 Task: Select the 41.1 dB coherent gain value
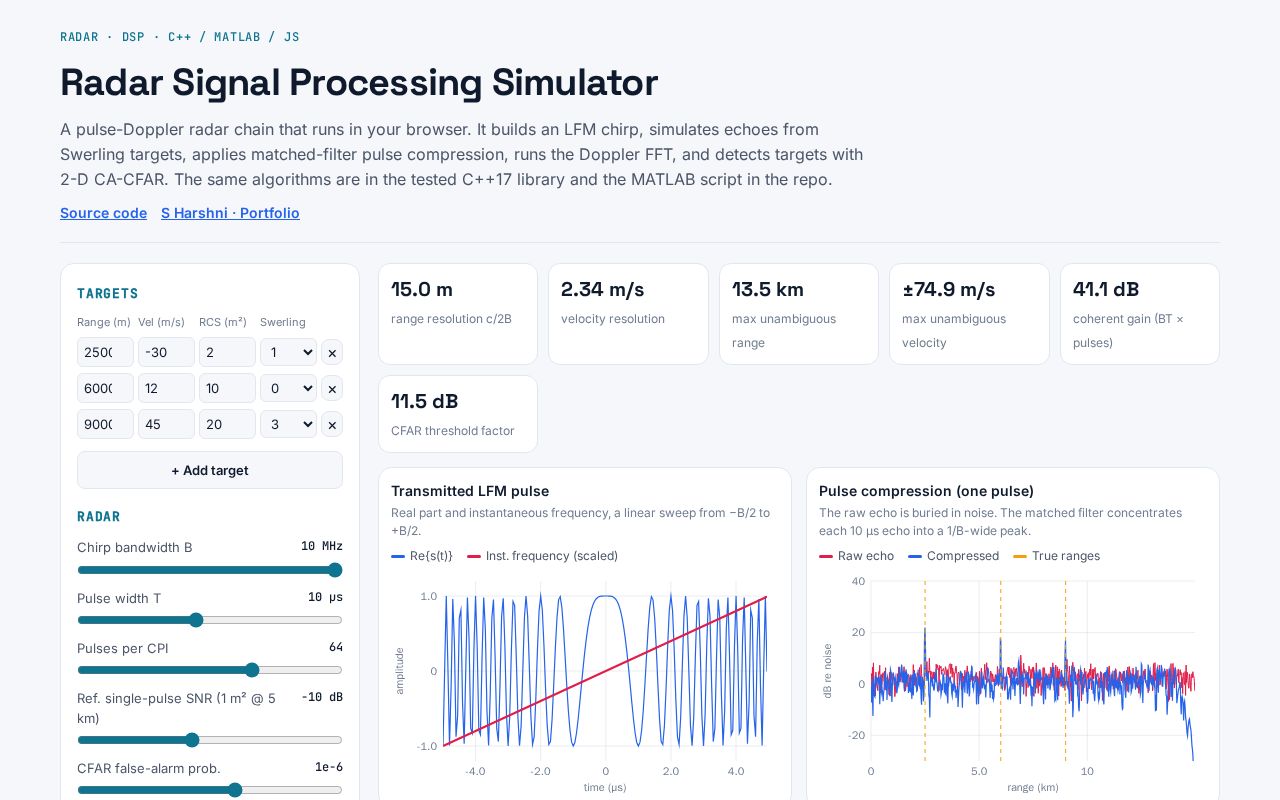(1106, 289)
